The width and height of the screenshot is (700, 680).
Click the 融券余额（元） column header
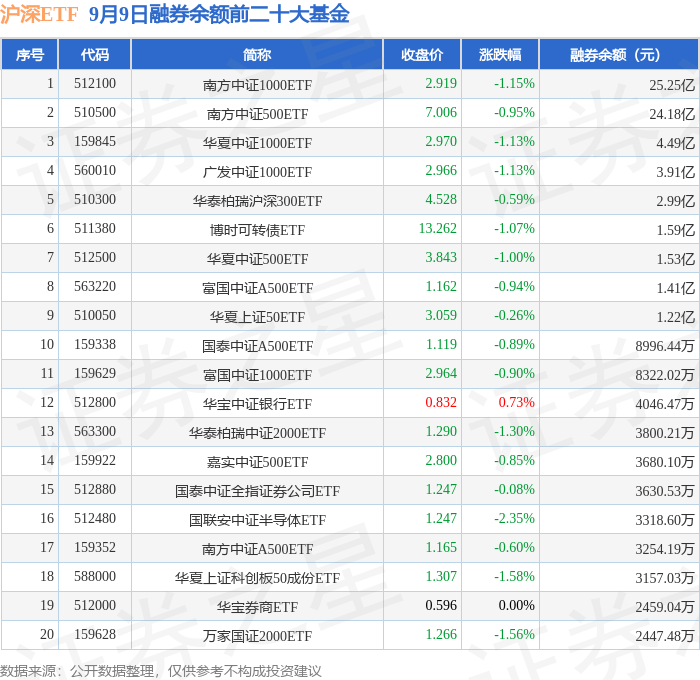click(619, 54)
